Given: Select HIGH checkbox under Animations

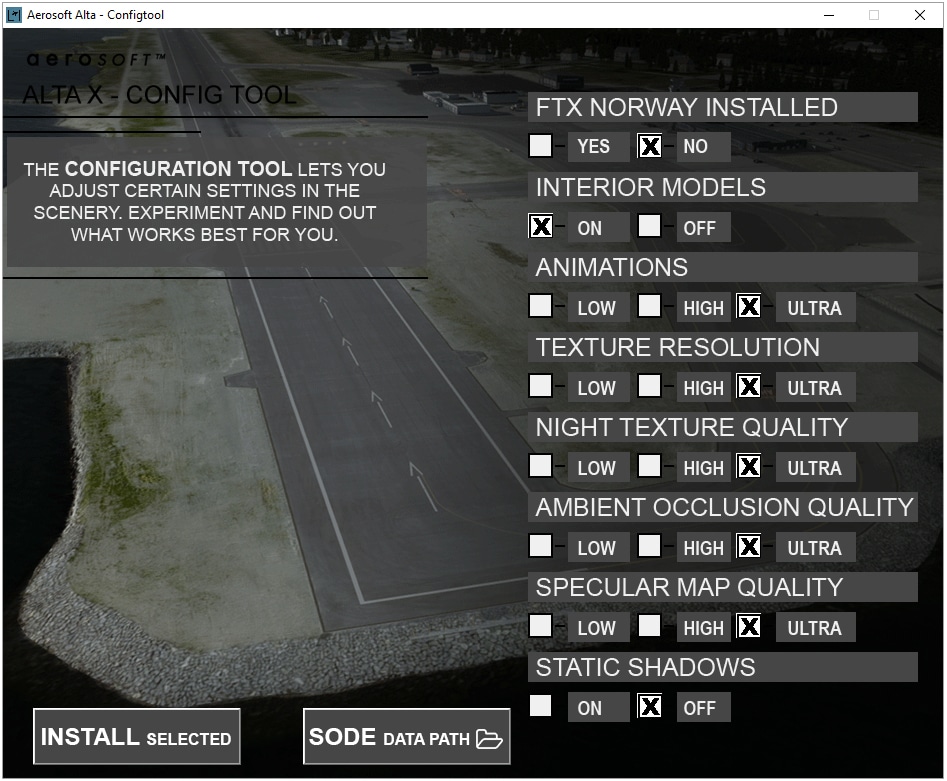Looking at the screenshot, I should click(649, 306).
